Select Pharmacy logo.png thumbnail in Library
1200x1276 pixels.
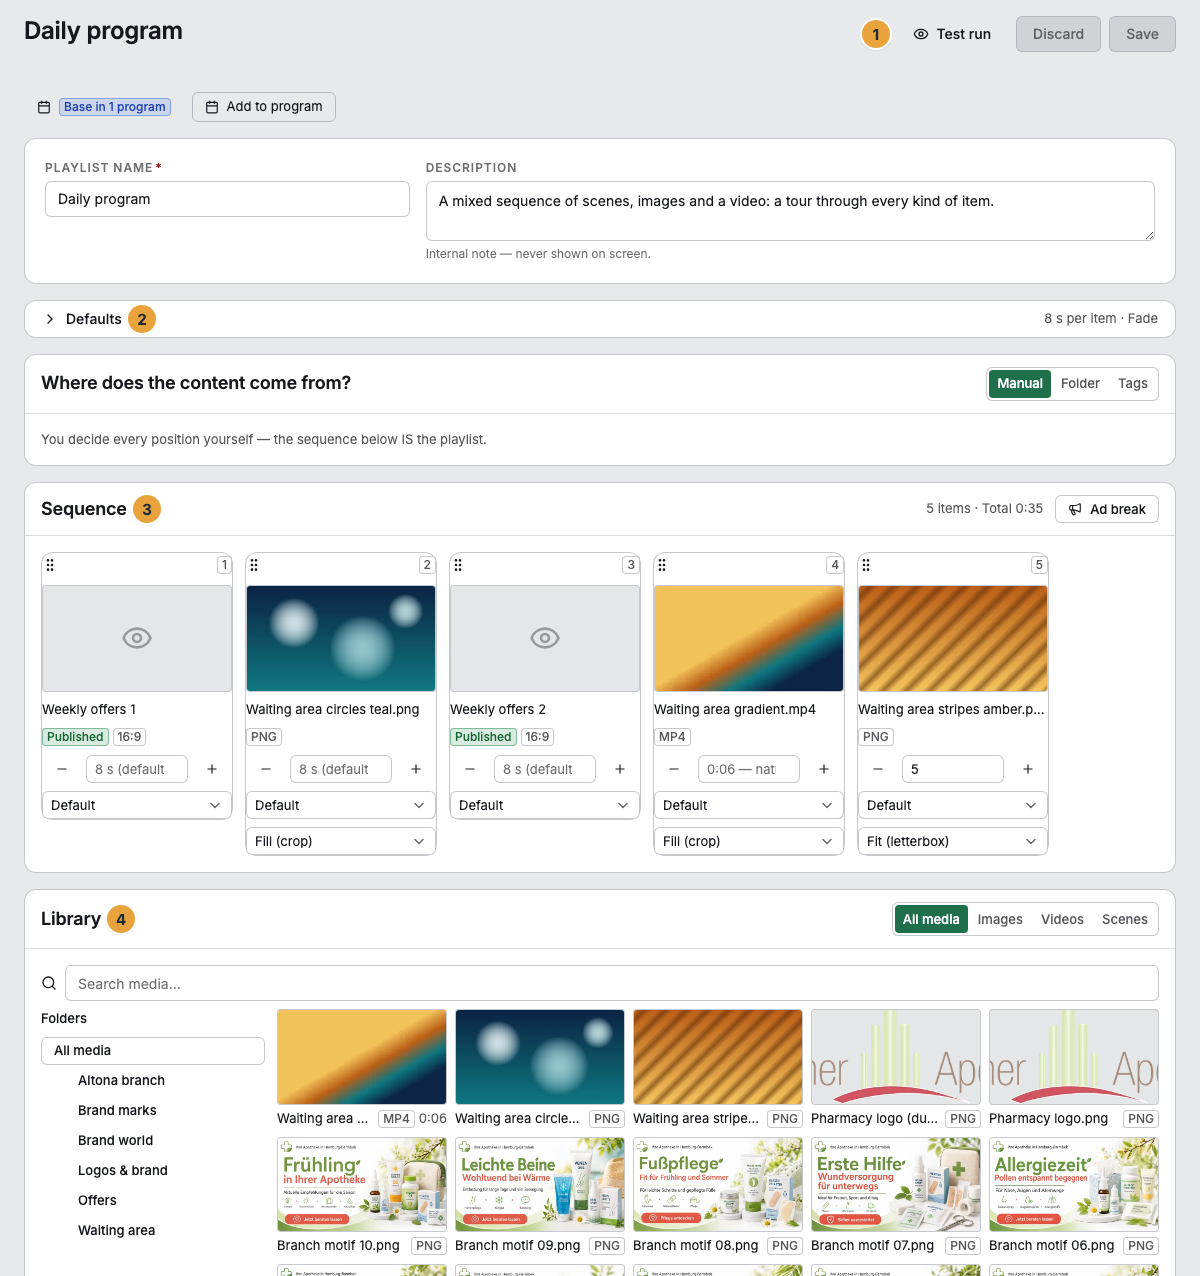coord(1074,1057)
